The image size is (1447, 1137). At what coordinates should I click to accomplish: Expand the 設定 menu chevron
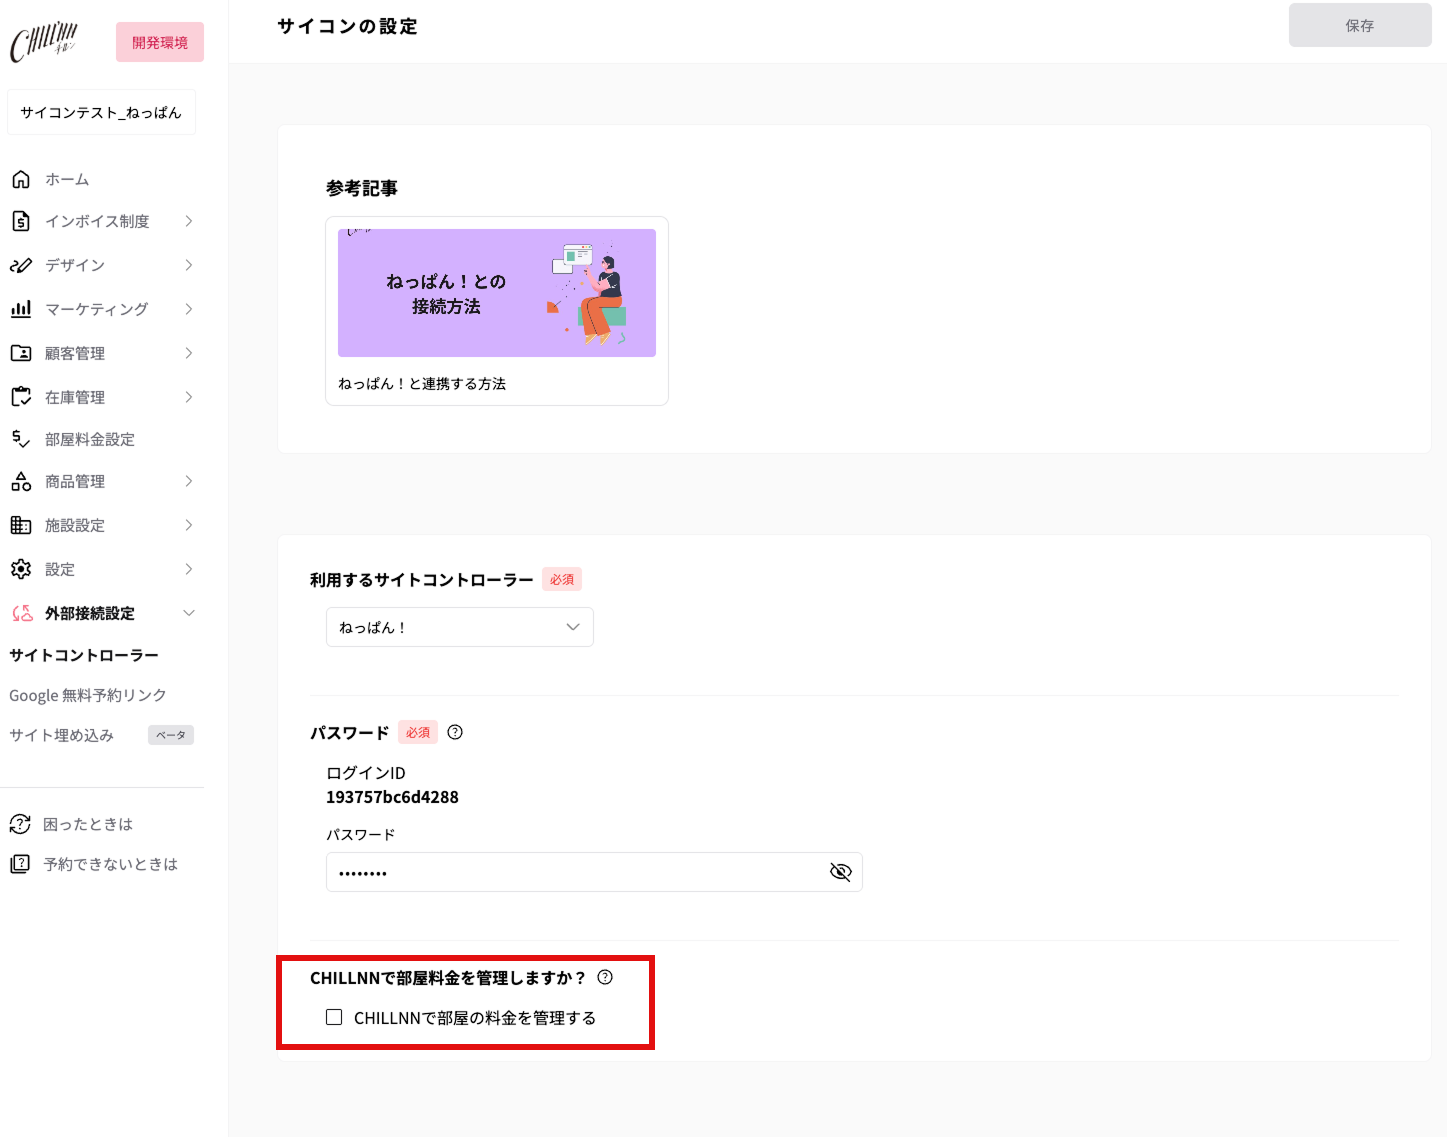189,569
